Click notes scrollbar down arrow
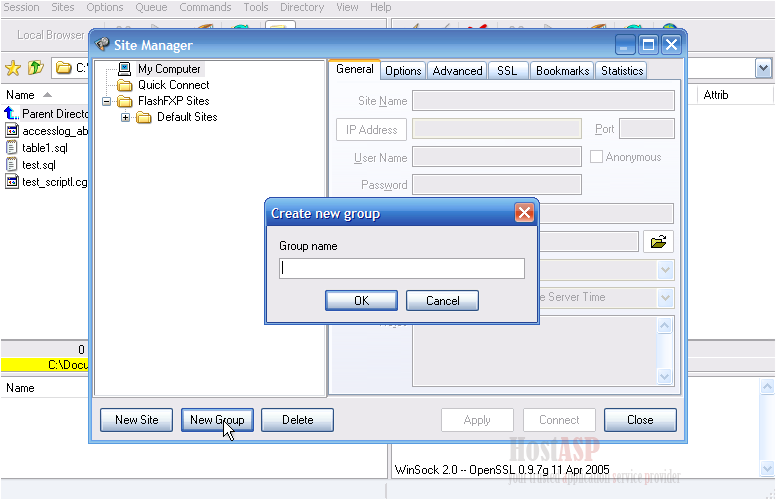Image resolution: width=776 pixels, height=500 pixels. point(664,376)
